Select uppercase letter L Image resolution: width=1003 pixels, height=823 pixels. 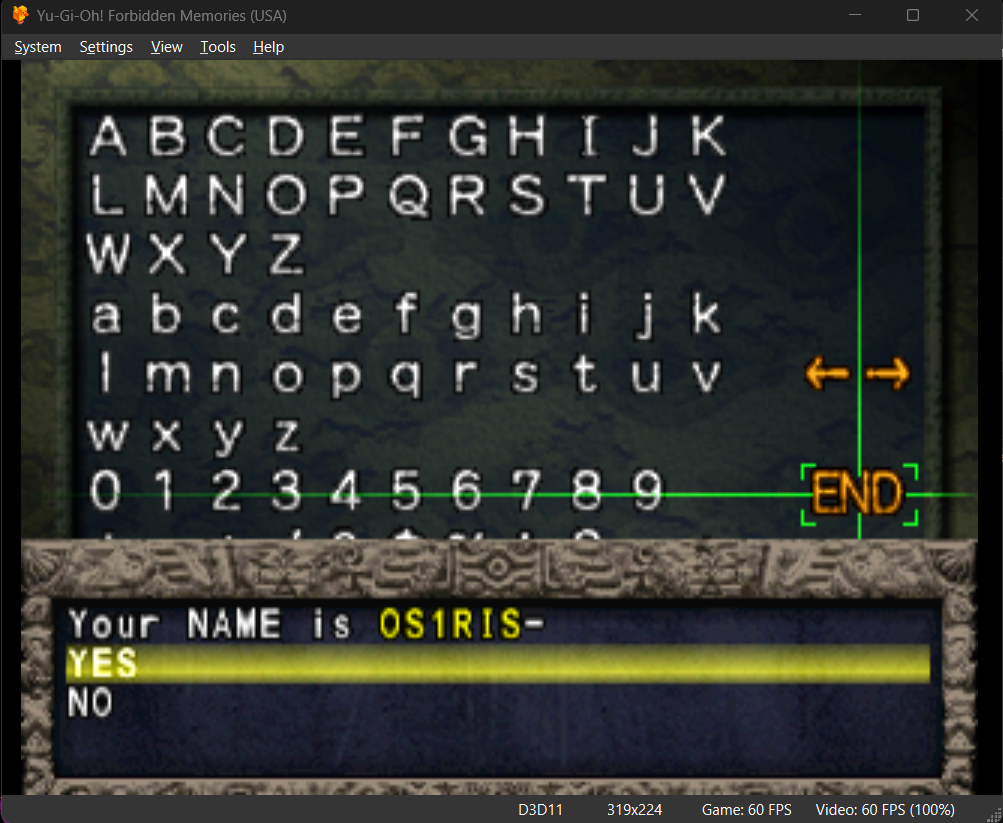click(106, 194)
